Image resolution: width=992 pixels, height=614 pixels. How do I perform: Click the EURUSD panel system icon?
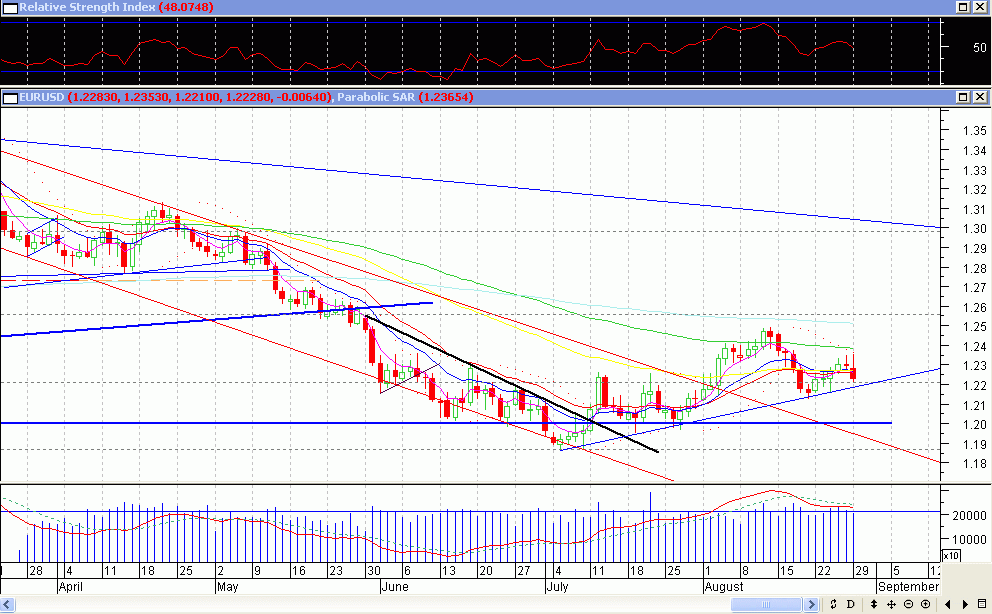[8, 97]
